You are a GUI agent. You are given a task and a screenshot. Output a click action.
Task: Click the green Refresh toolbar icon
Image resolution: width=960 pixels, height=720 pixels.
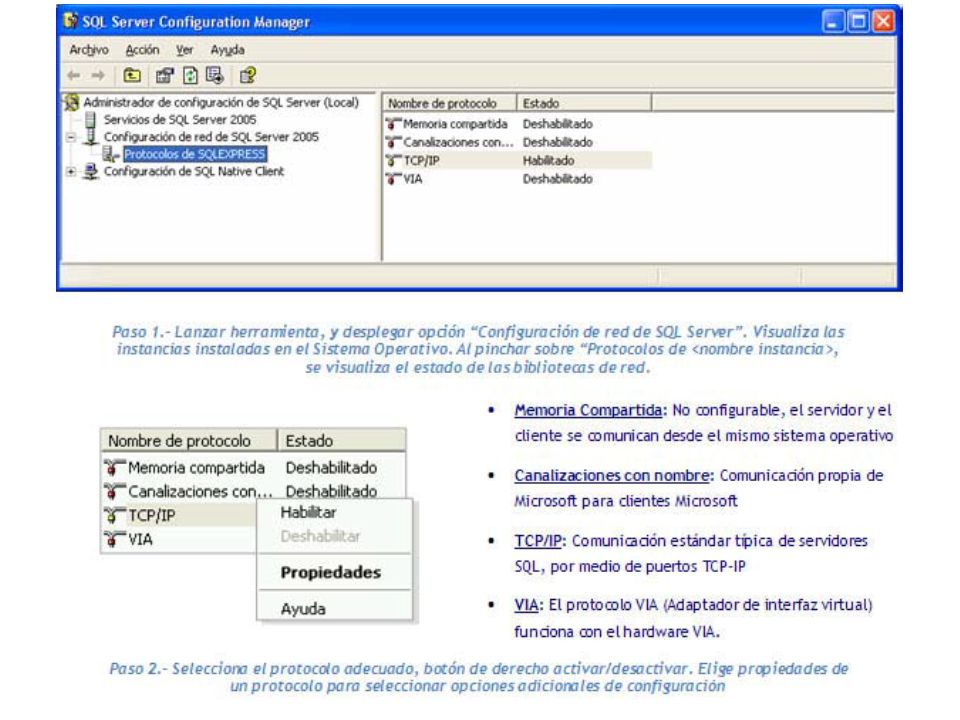tap(191, 75)
